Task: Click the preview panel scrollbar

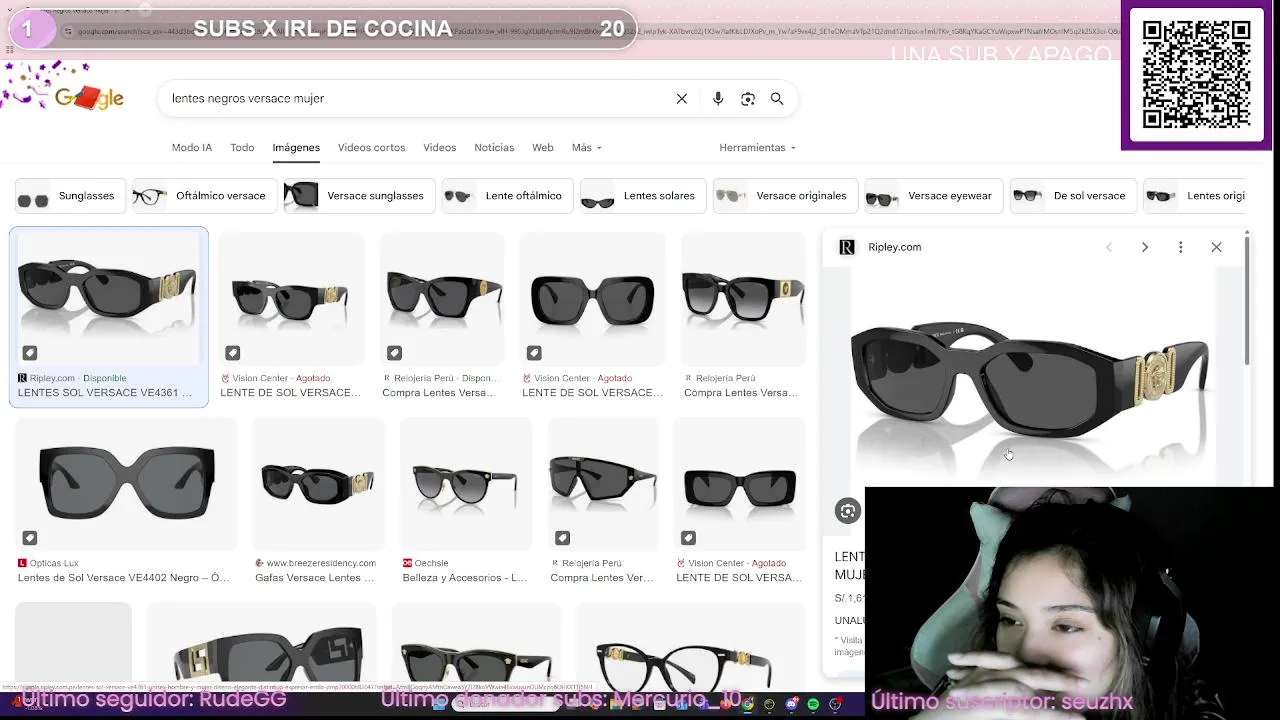Action: point(1247,300)
